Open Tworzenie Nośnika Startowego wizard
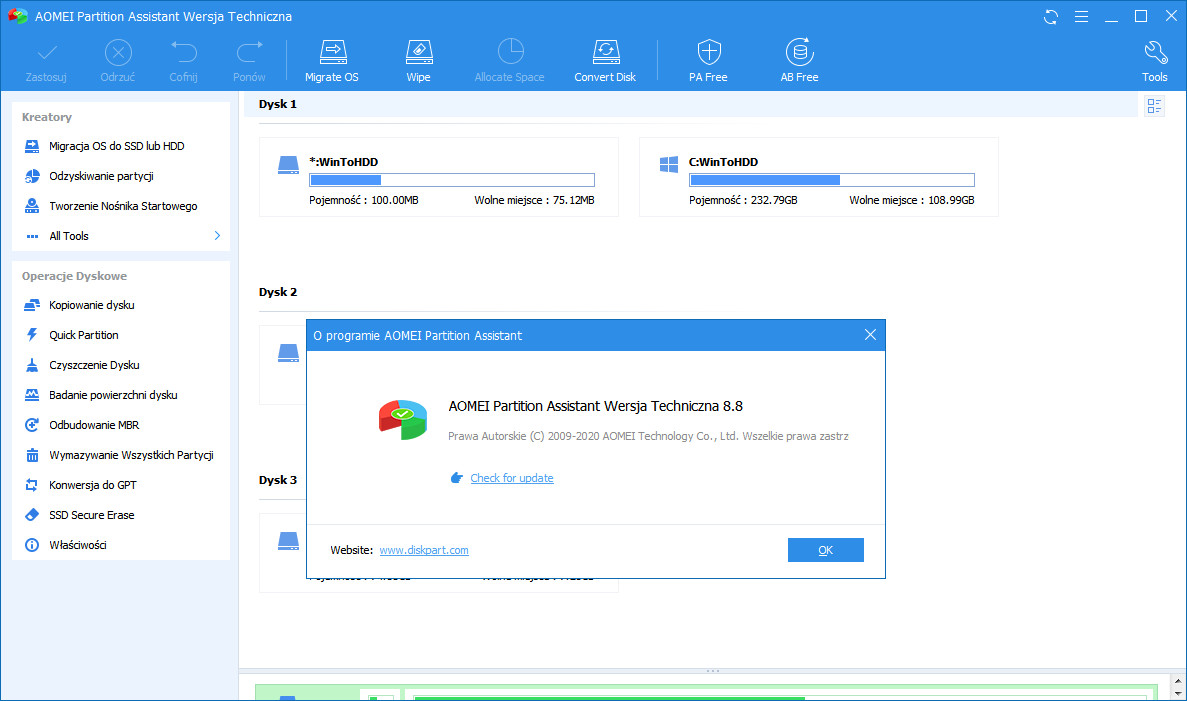 click(121, 206)
